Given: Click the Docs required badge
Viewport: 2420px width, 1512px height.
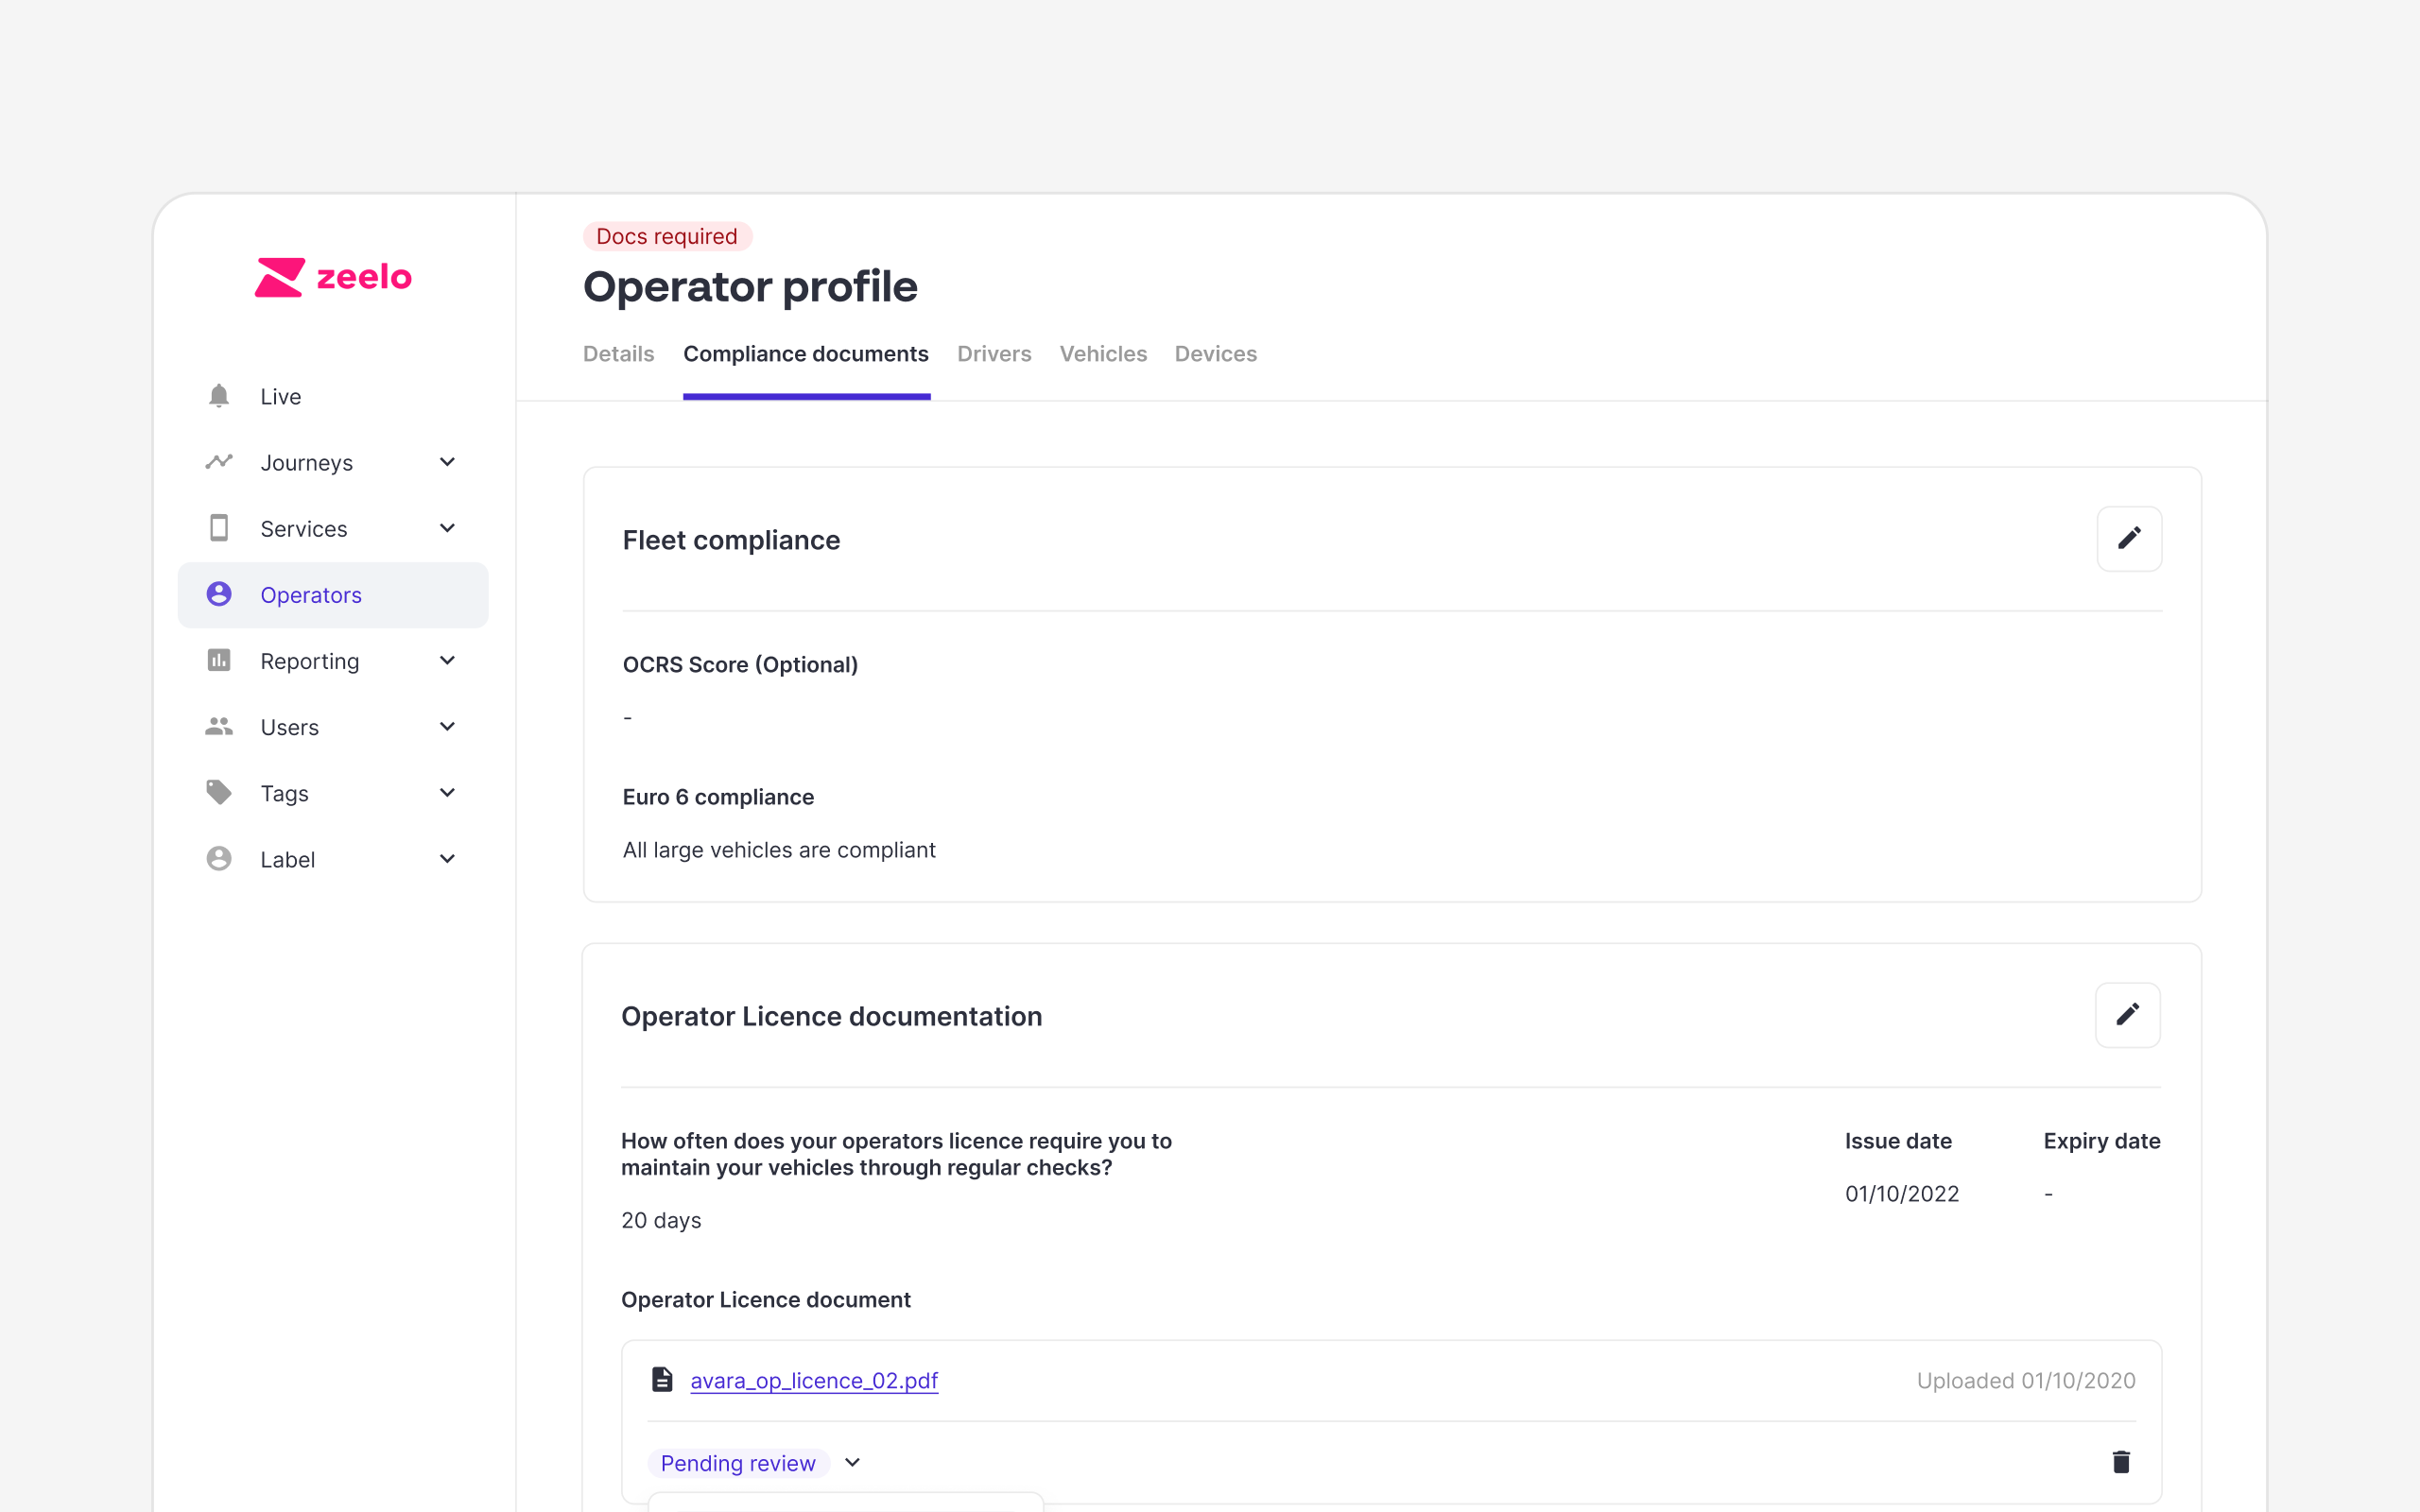Looking at the screenshot, I should pyautogui.click(x=667, y=236).
